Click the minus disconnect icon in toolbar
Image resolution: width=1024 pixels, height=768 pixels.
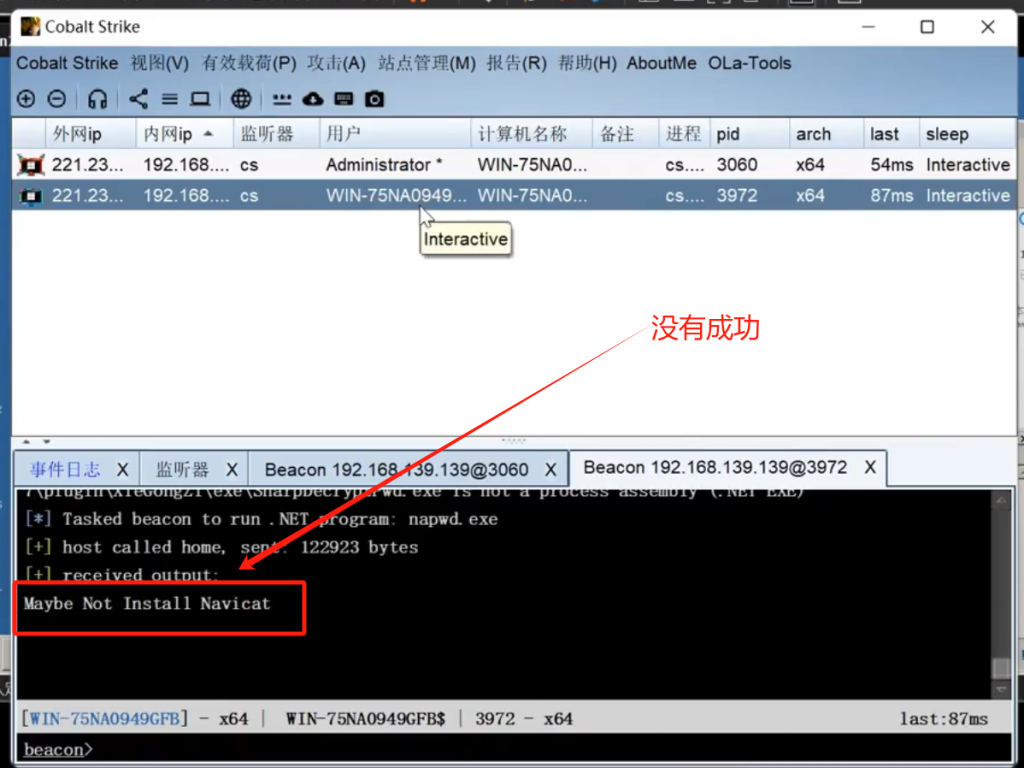tap(57, 99)
